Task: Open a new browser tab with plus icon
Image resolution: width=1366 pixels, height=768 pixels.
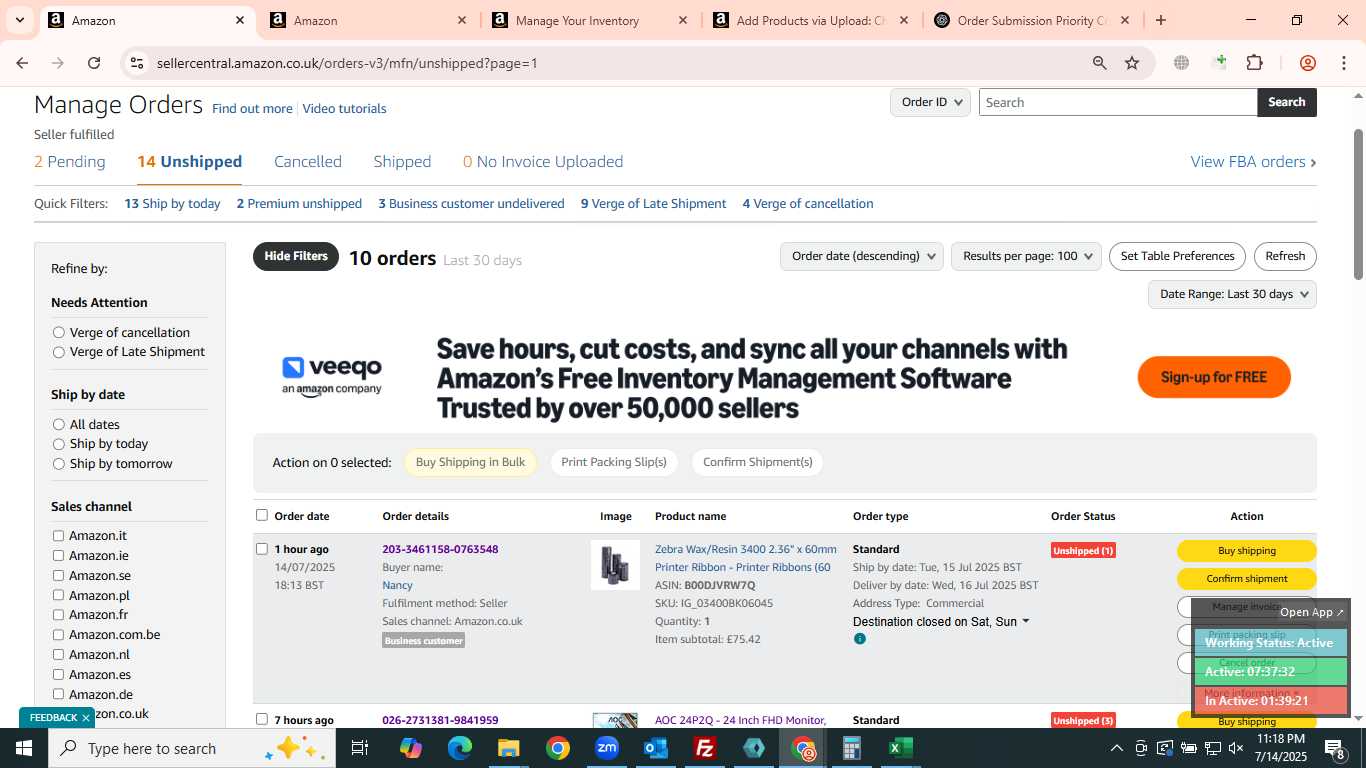Action: pyautogui.click(x=1160, y=20)
